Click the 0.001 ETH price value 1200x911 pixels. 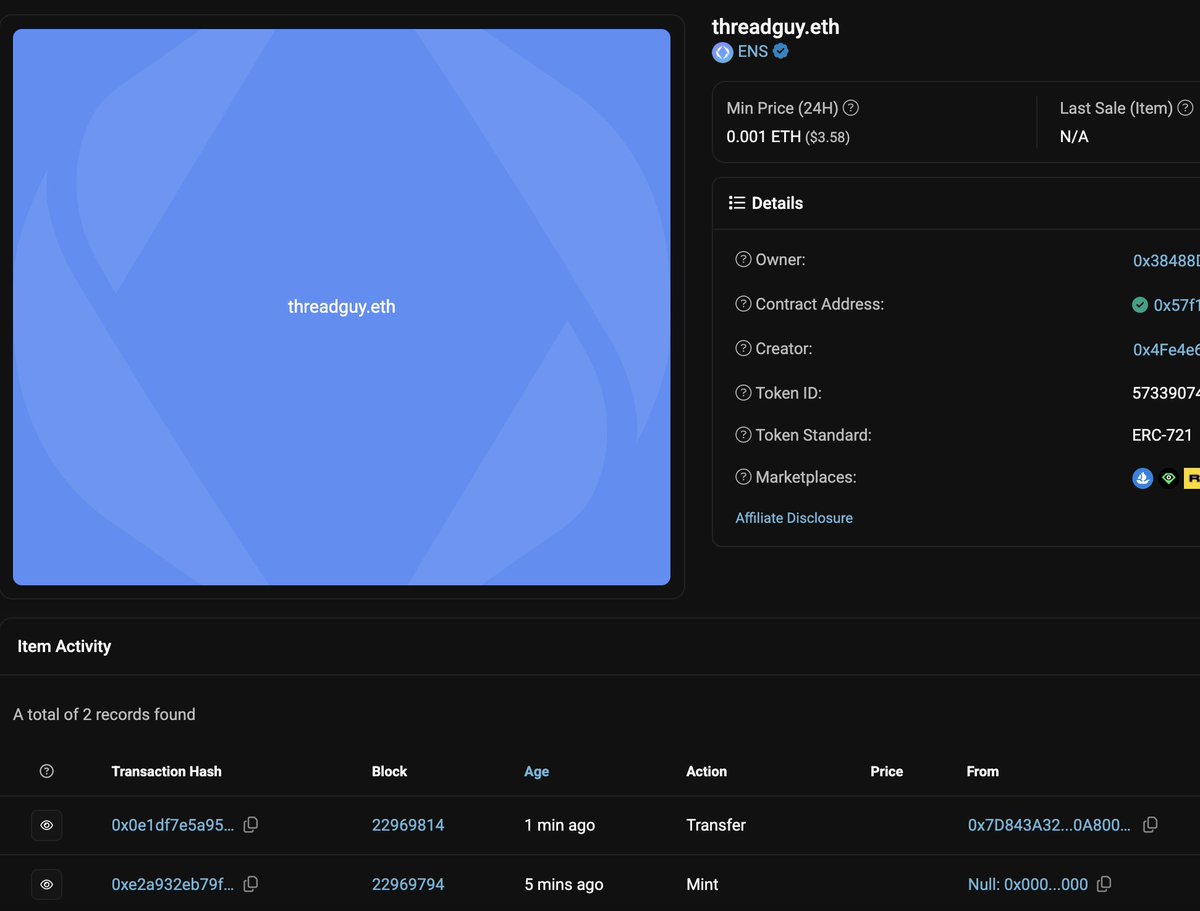tap(764, 136)
